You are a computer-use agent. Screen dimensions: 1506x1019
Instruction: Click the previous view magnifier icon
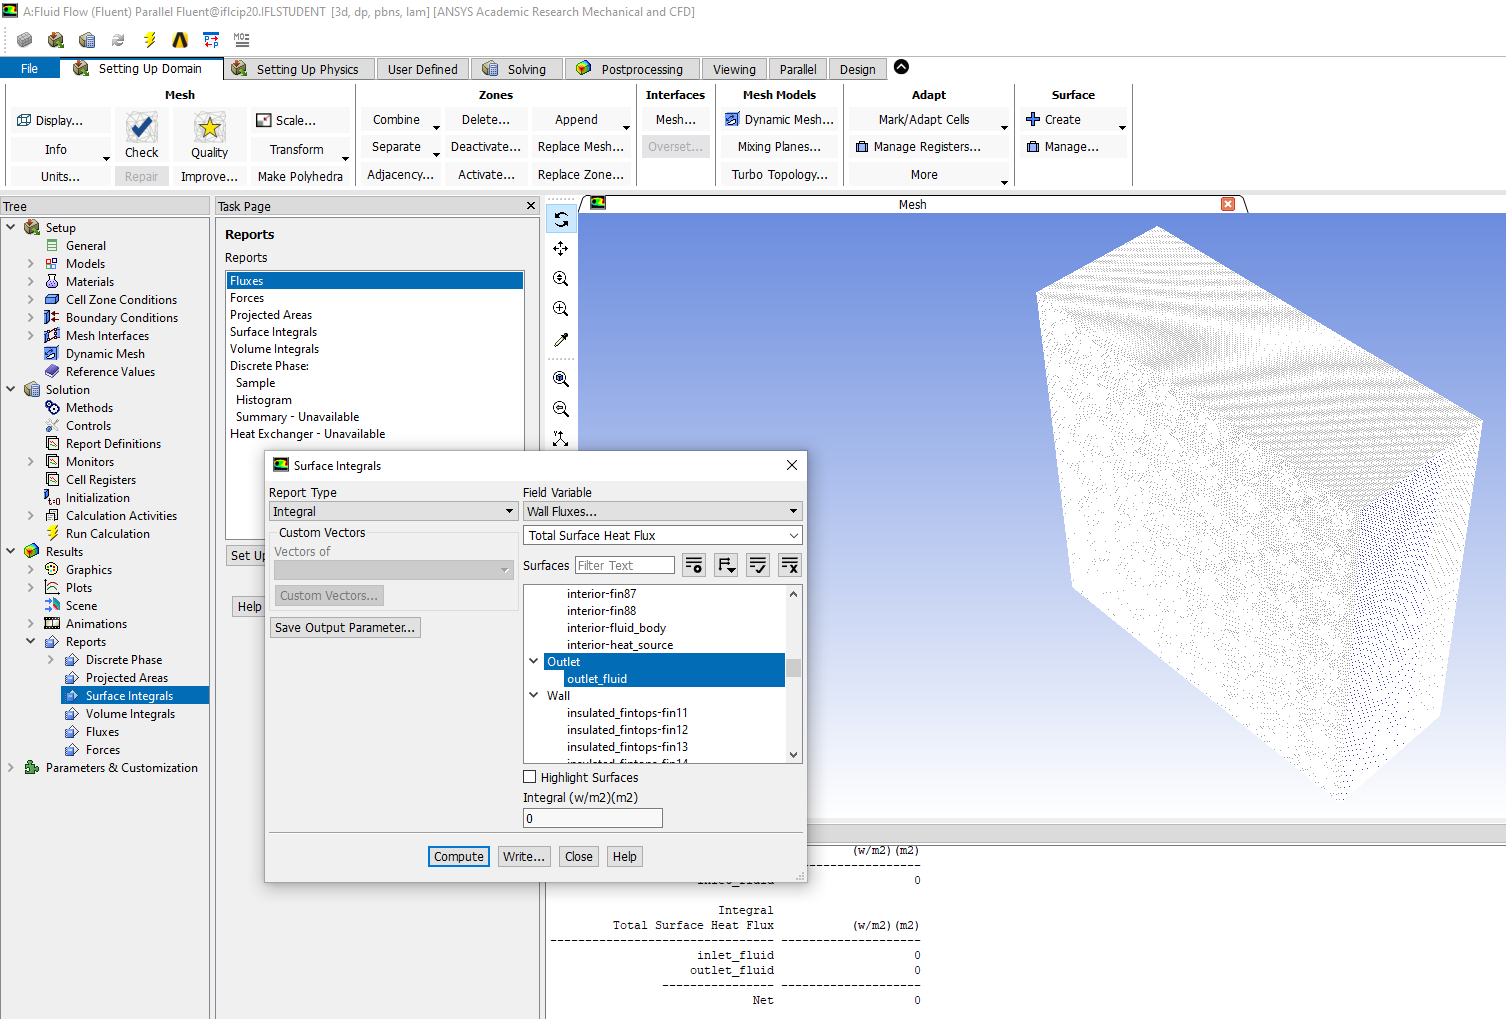pyautogui.click(x=561, y=409)
